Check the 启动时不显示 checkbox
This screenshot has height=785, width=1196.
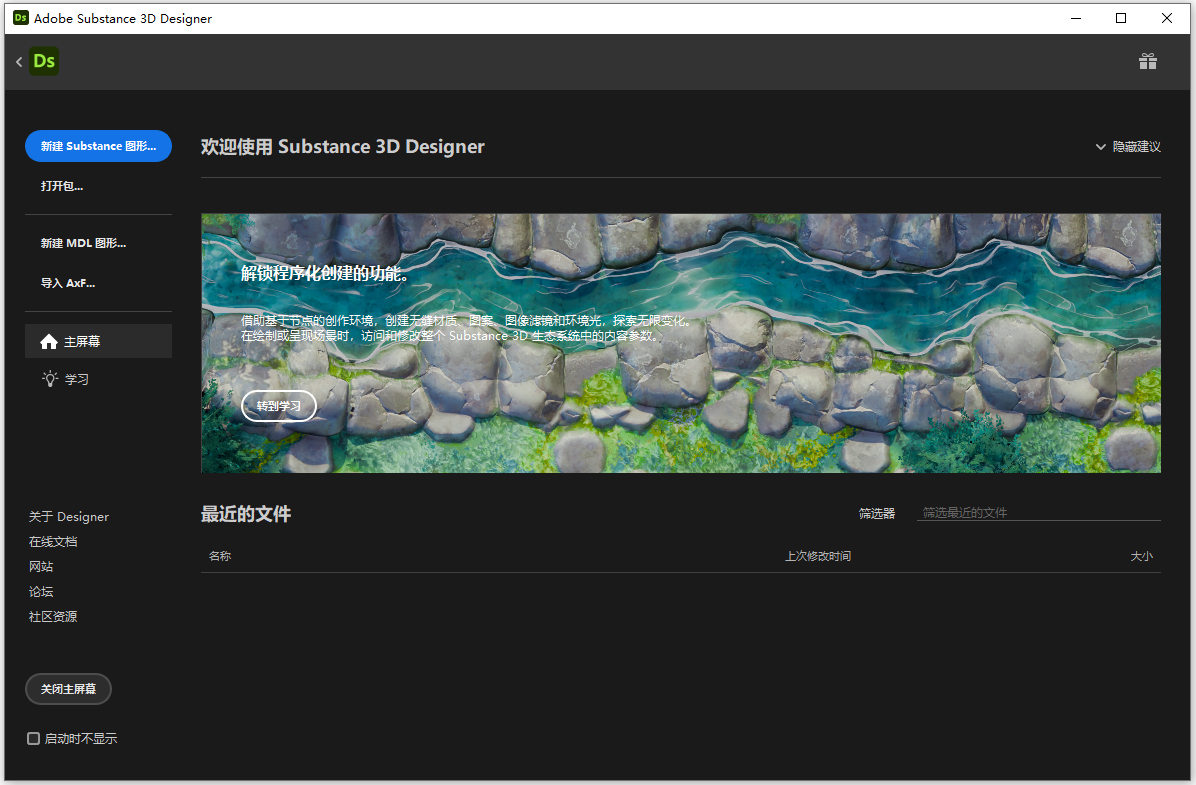pos(31,738)
